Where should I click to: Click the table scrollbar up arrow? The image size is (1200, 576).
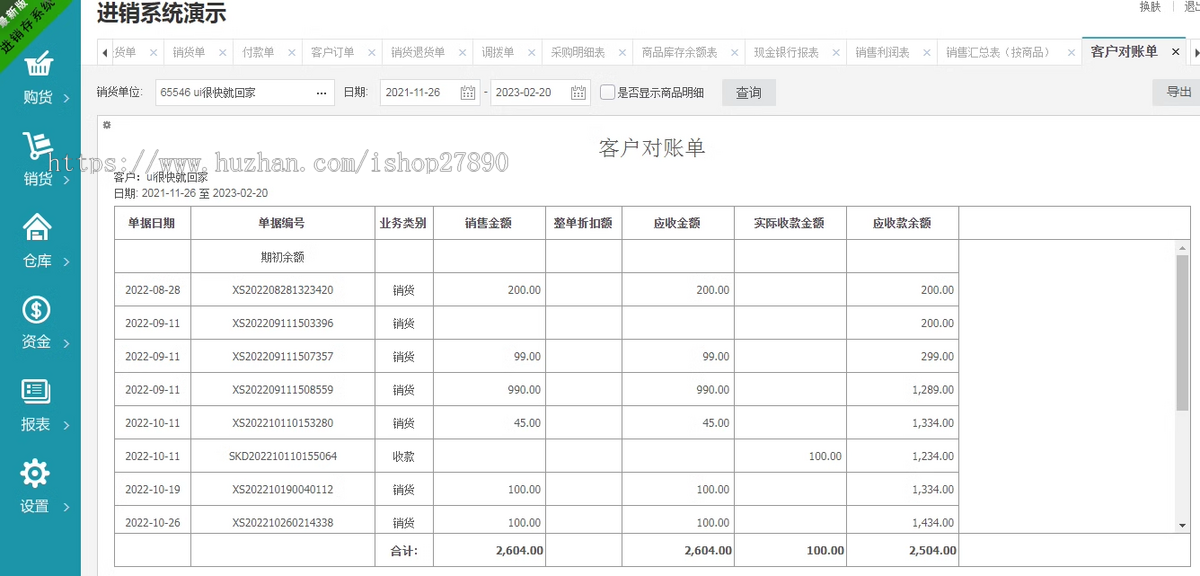(x=1183, y=247)
